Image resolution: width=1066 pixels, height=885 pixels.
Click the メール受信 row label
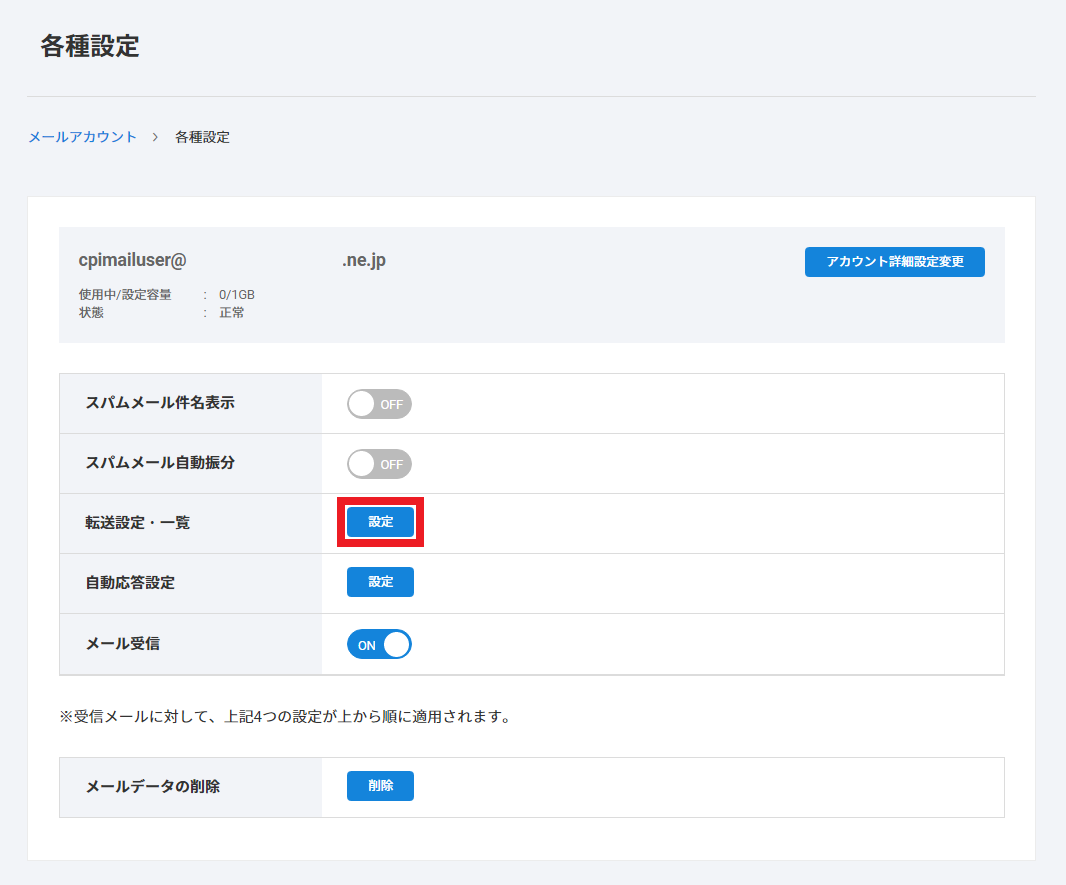pos(122,643)
